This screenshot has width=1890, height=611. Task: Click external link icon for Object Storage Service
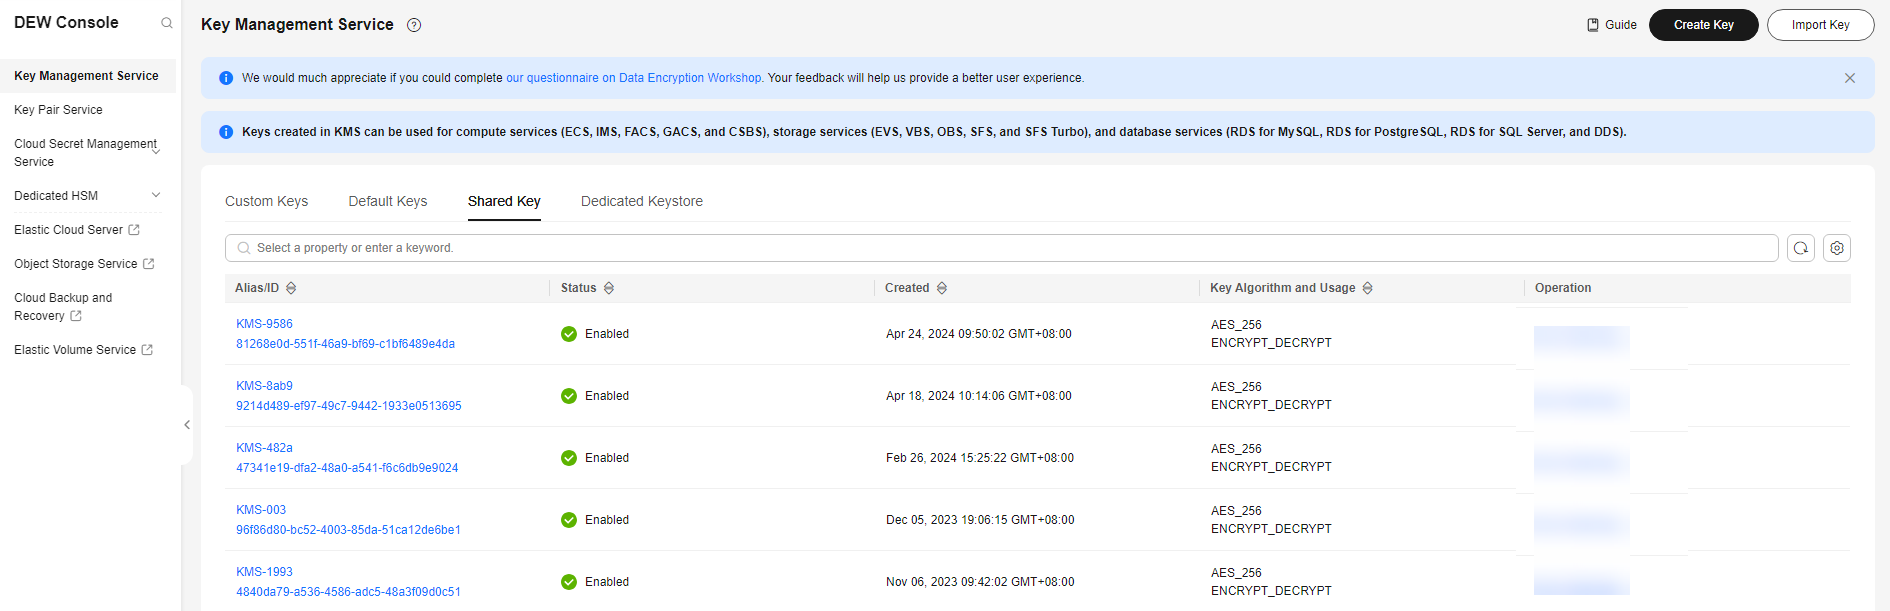149,264
